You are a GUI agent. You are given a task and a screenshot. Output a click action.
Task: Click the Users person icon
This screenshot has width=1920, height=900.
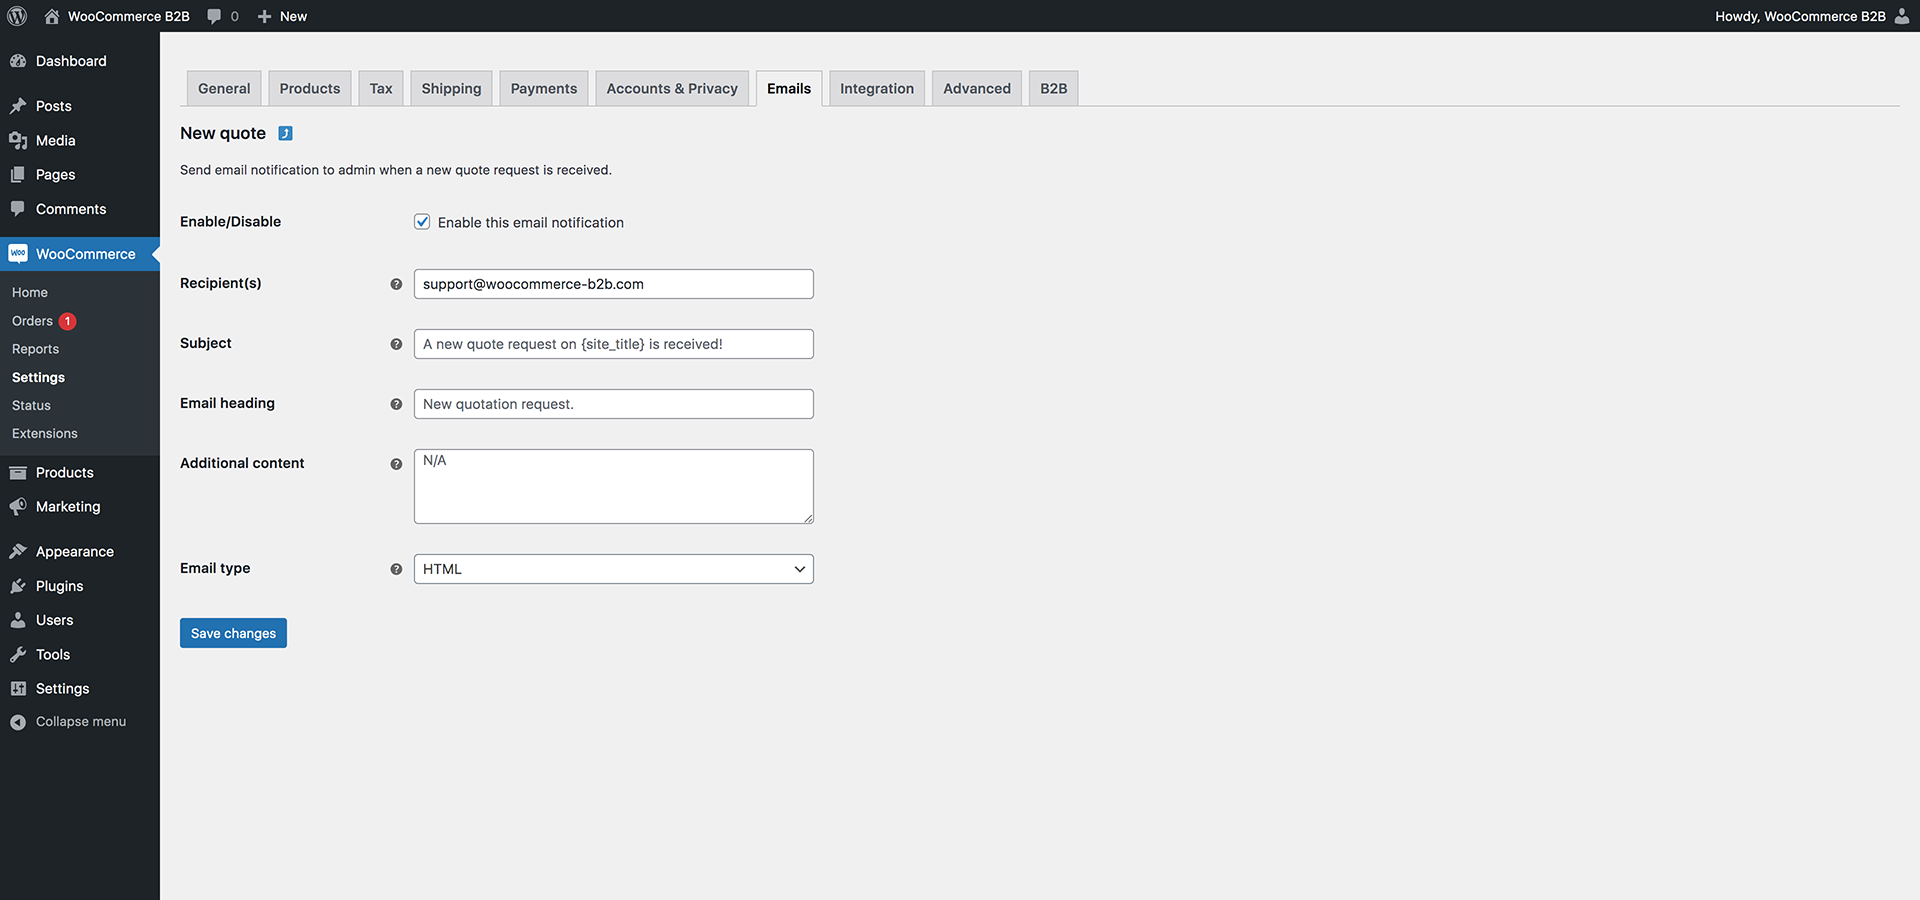pyautogui.click(x=18, y=620)
